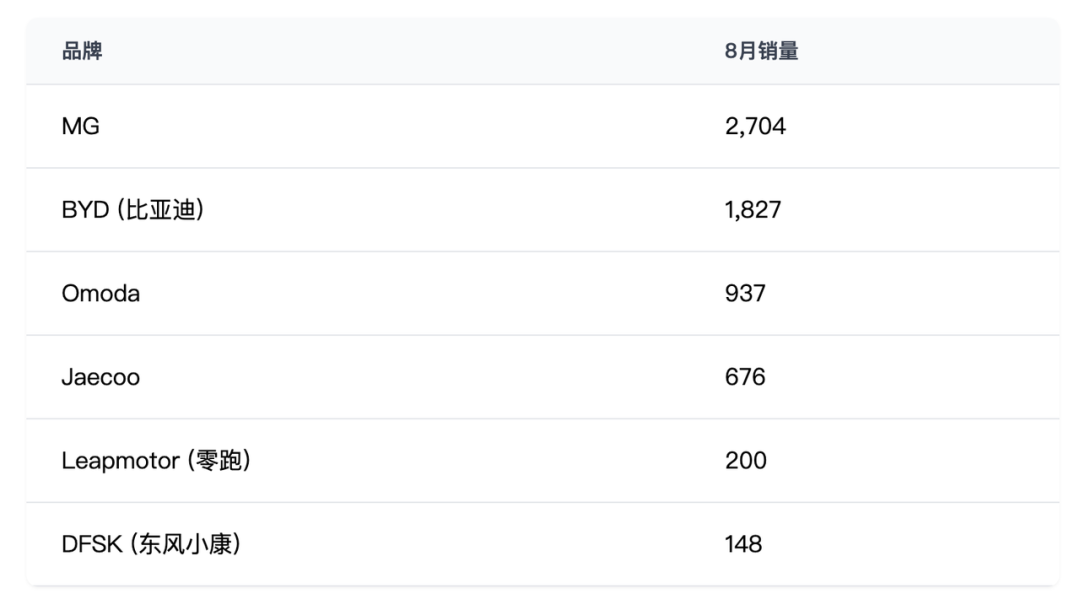Click Leapmotor's sales figure 200

(x=746, y=461)
